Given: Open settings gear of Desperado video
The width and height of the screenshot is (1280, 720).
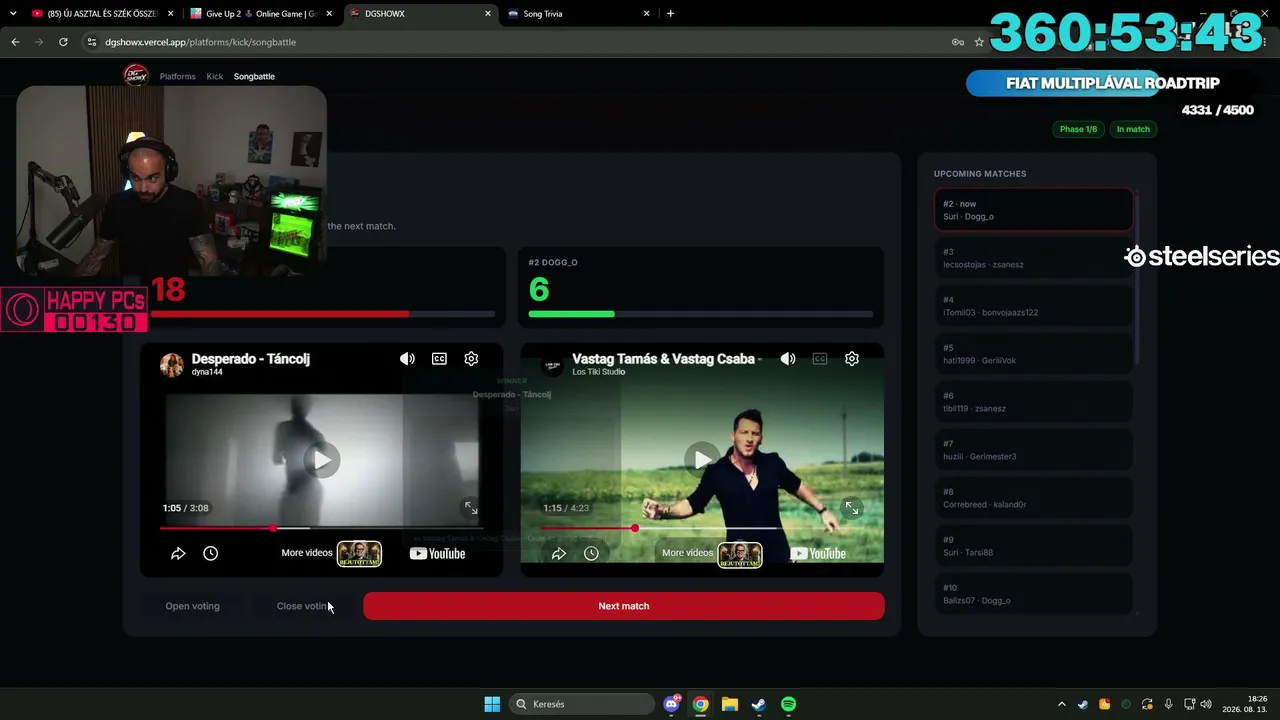Looking at the screenshot, I should [471, 359].
